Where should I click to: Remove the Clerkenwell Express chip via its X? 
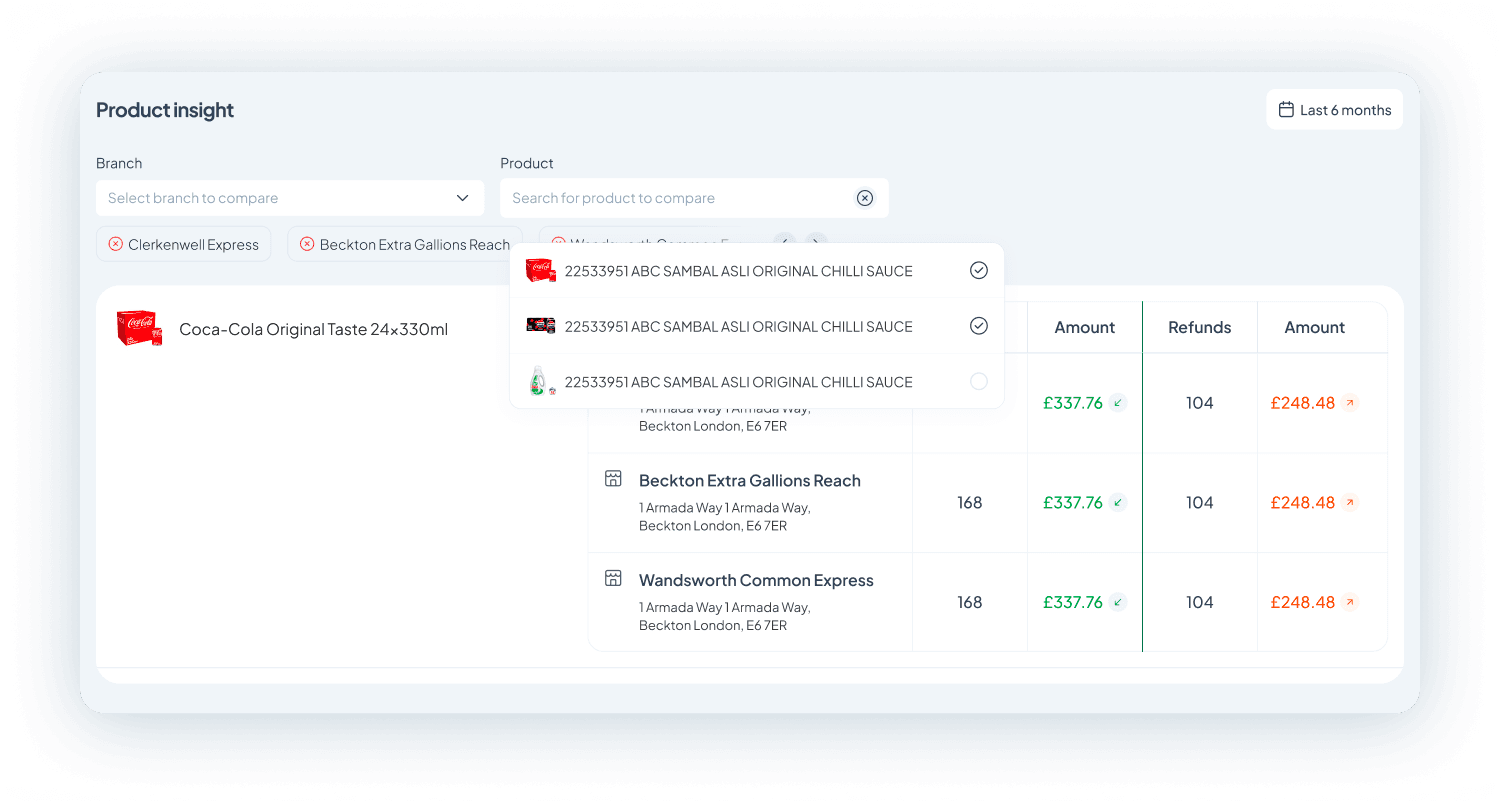point(115,244)
